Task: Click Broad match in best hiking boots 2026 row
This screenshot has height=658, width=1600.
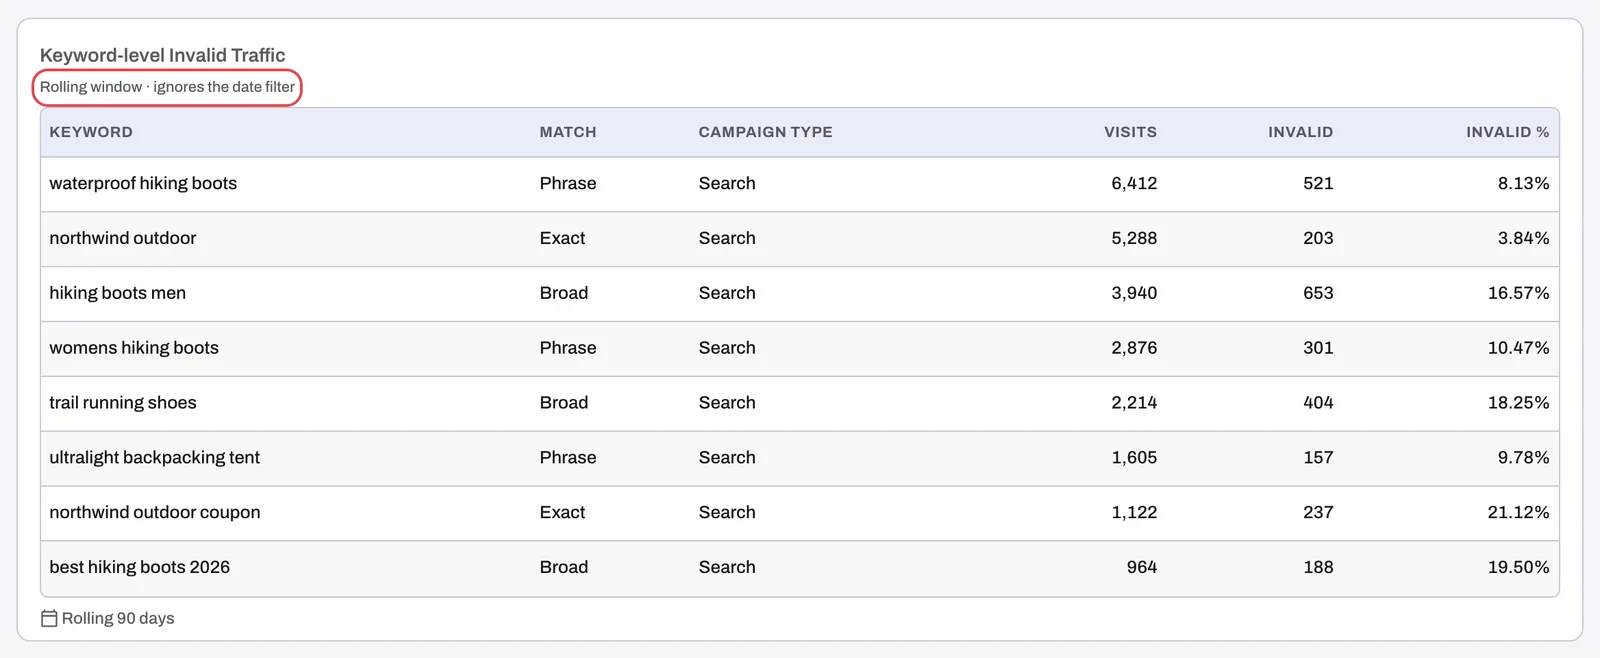Action: pyautogui.click(x=564, y=567)
